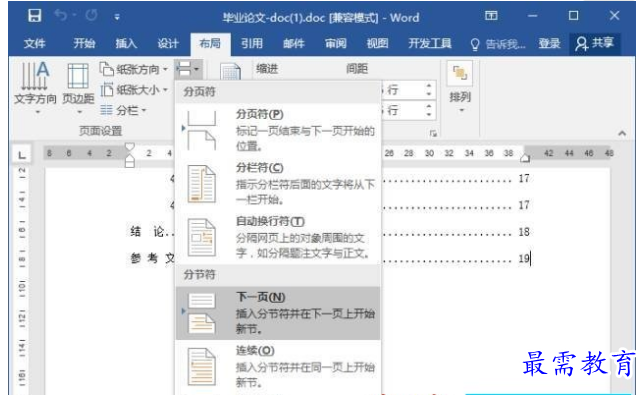Expand the 排列 dropdown arrow

pos(461,110)
